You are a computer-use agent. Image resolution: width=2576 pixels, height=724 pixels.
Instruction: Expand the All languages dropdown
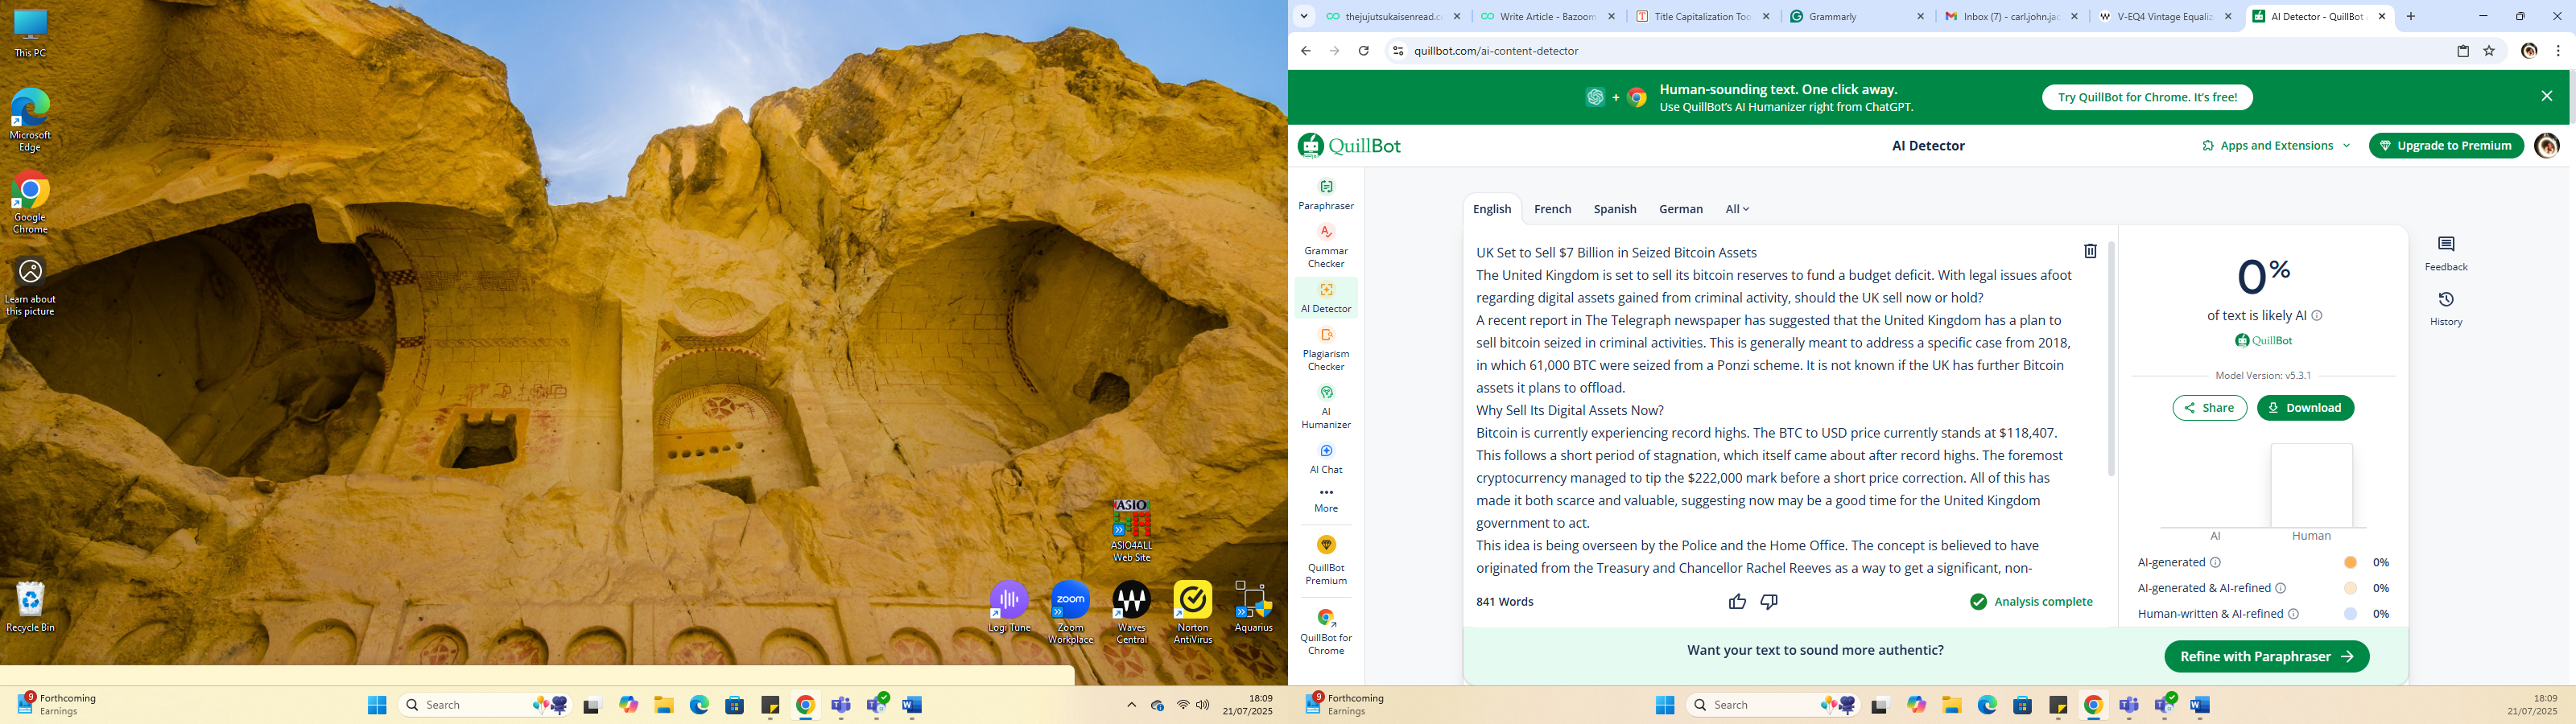pos(1737,209)
